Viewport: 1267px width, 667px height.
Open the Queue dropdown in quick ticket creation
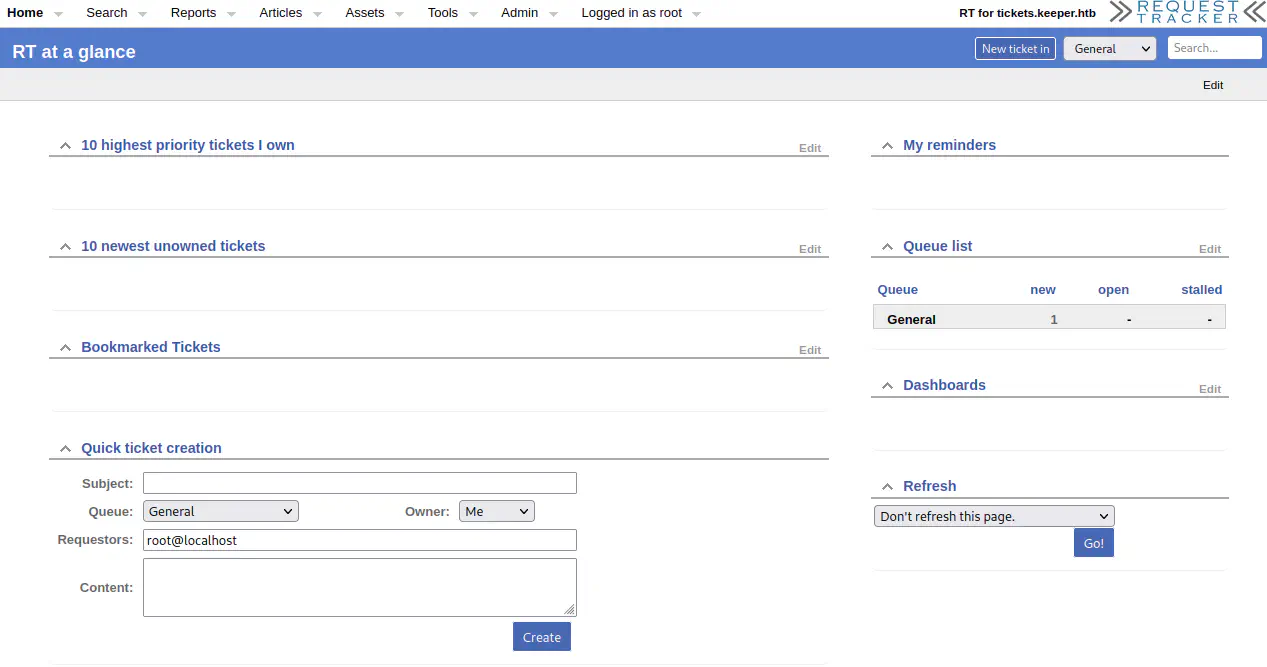221,511
